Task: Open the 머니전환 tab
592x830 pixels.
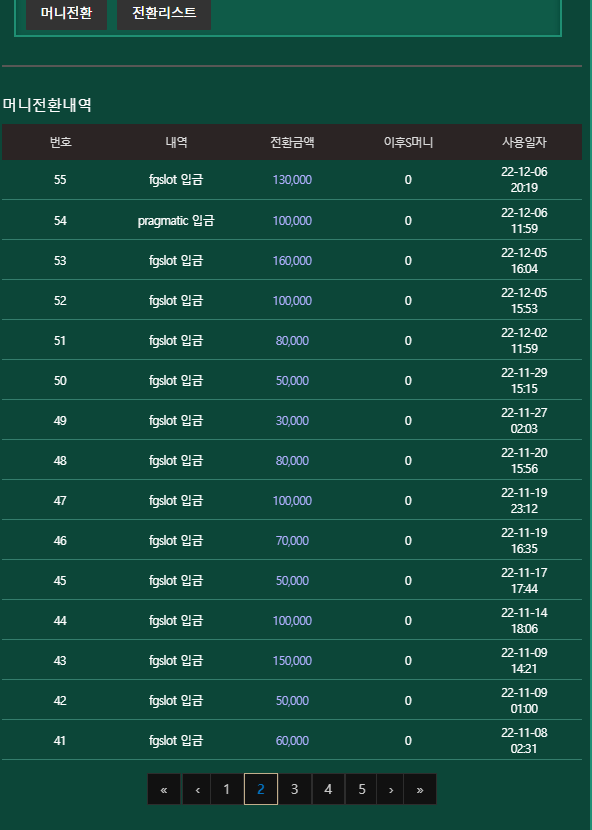Action: [x=66, y=13]
